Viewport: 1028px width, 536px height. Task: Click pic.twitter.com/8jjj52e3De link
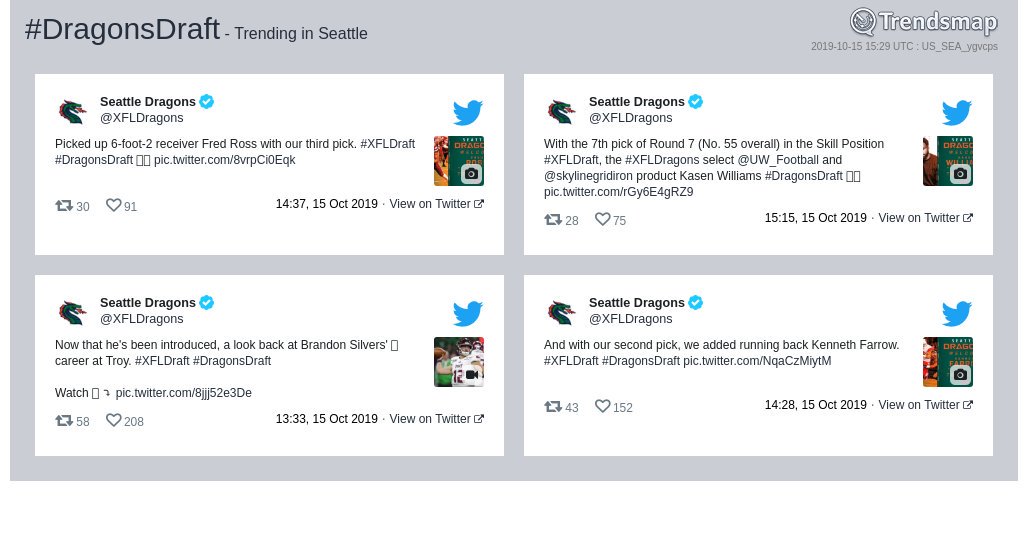pyautogui.click(x=184, y=393)
